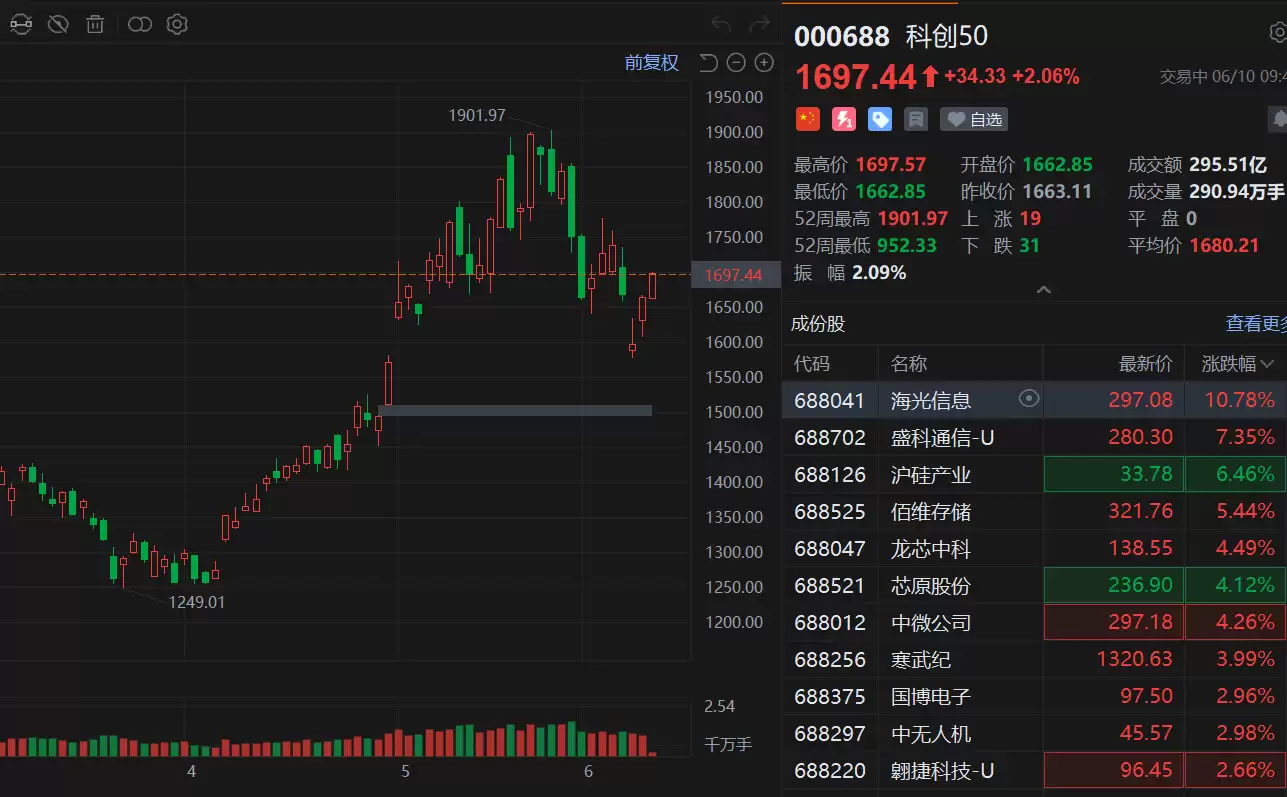
Task: Delete drawings with the trash icon
Action: pyautogui.click(x=95, y=24)
